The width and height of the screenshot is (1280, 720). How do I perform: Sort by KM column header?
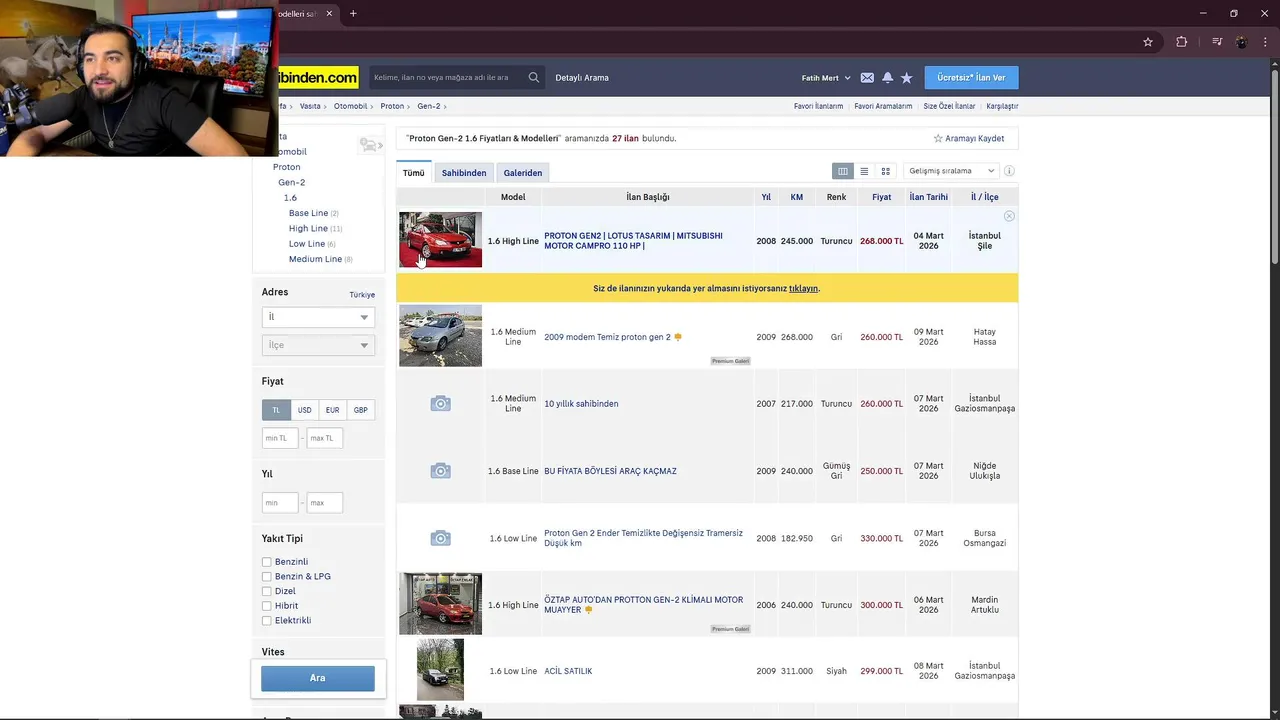click(x=797, y=197)
